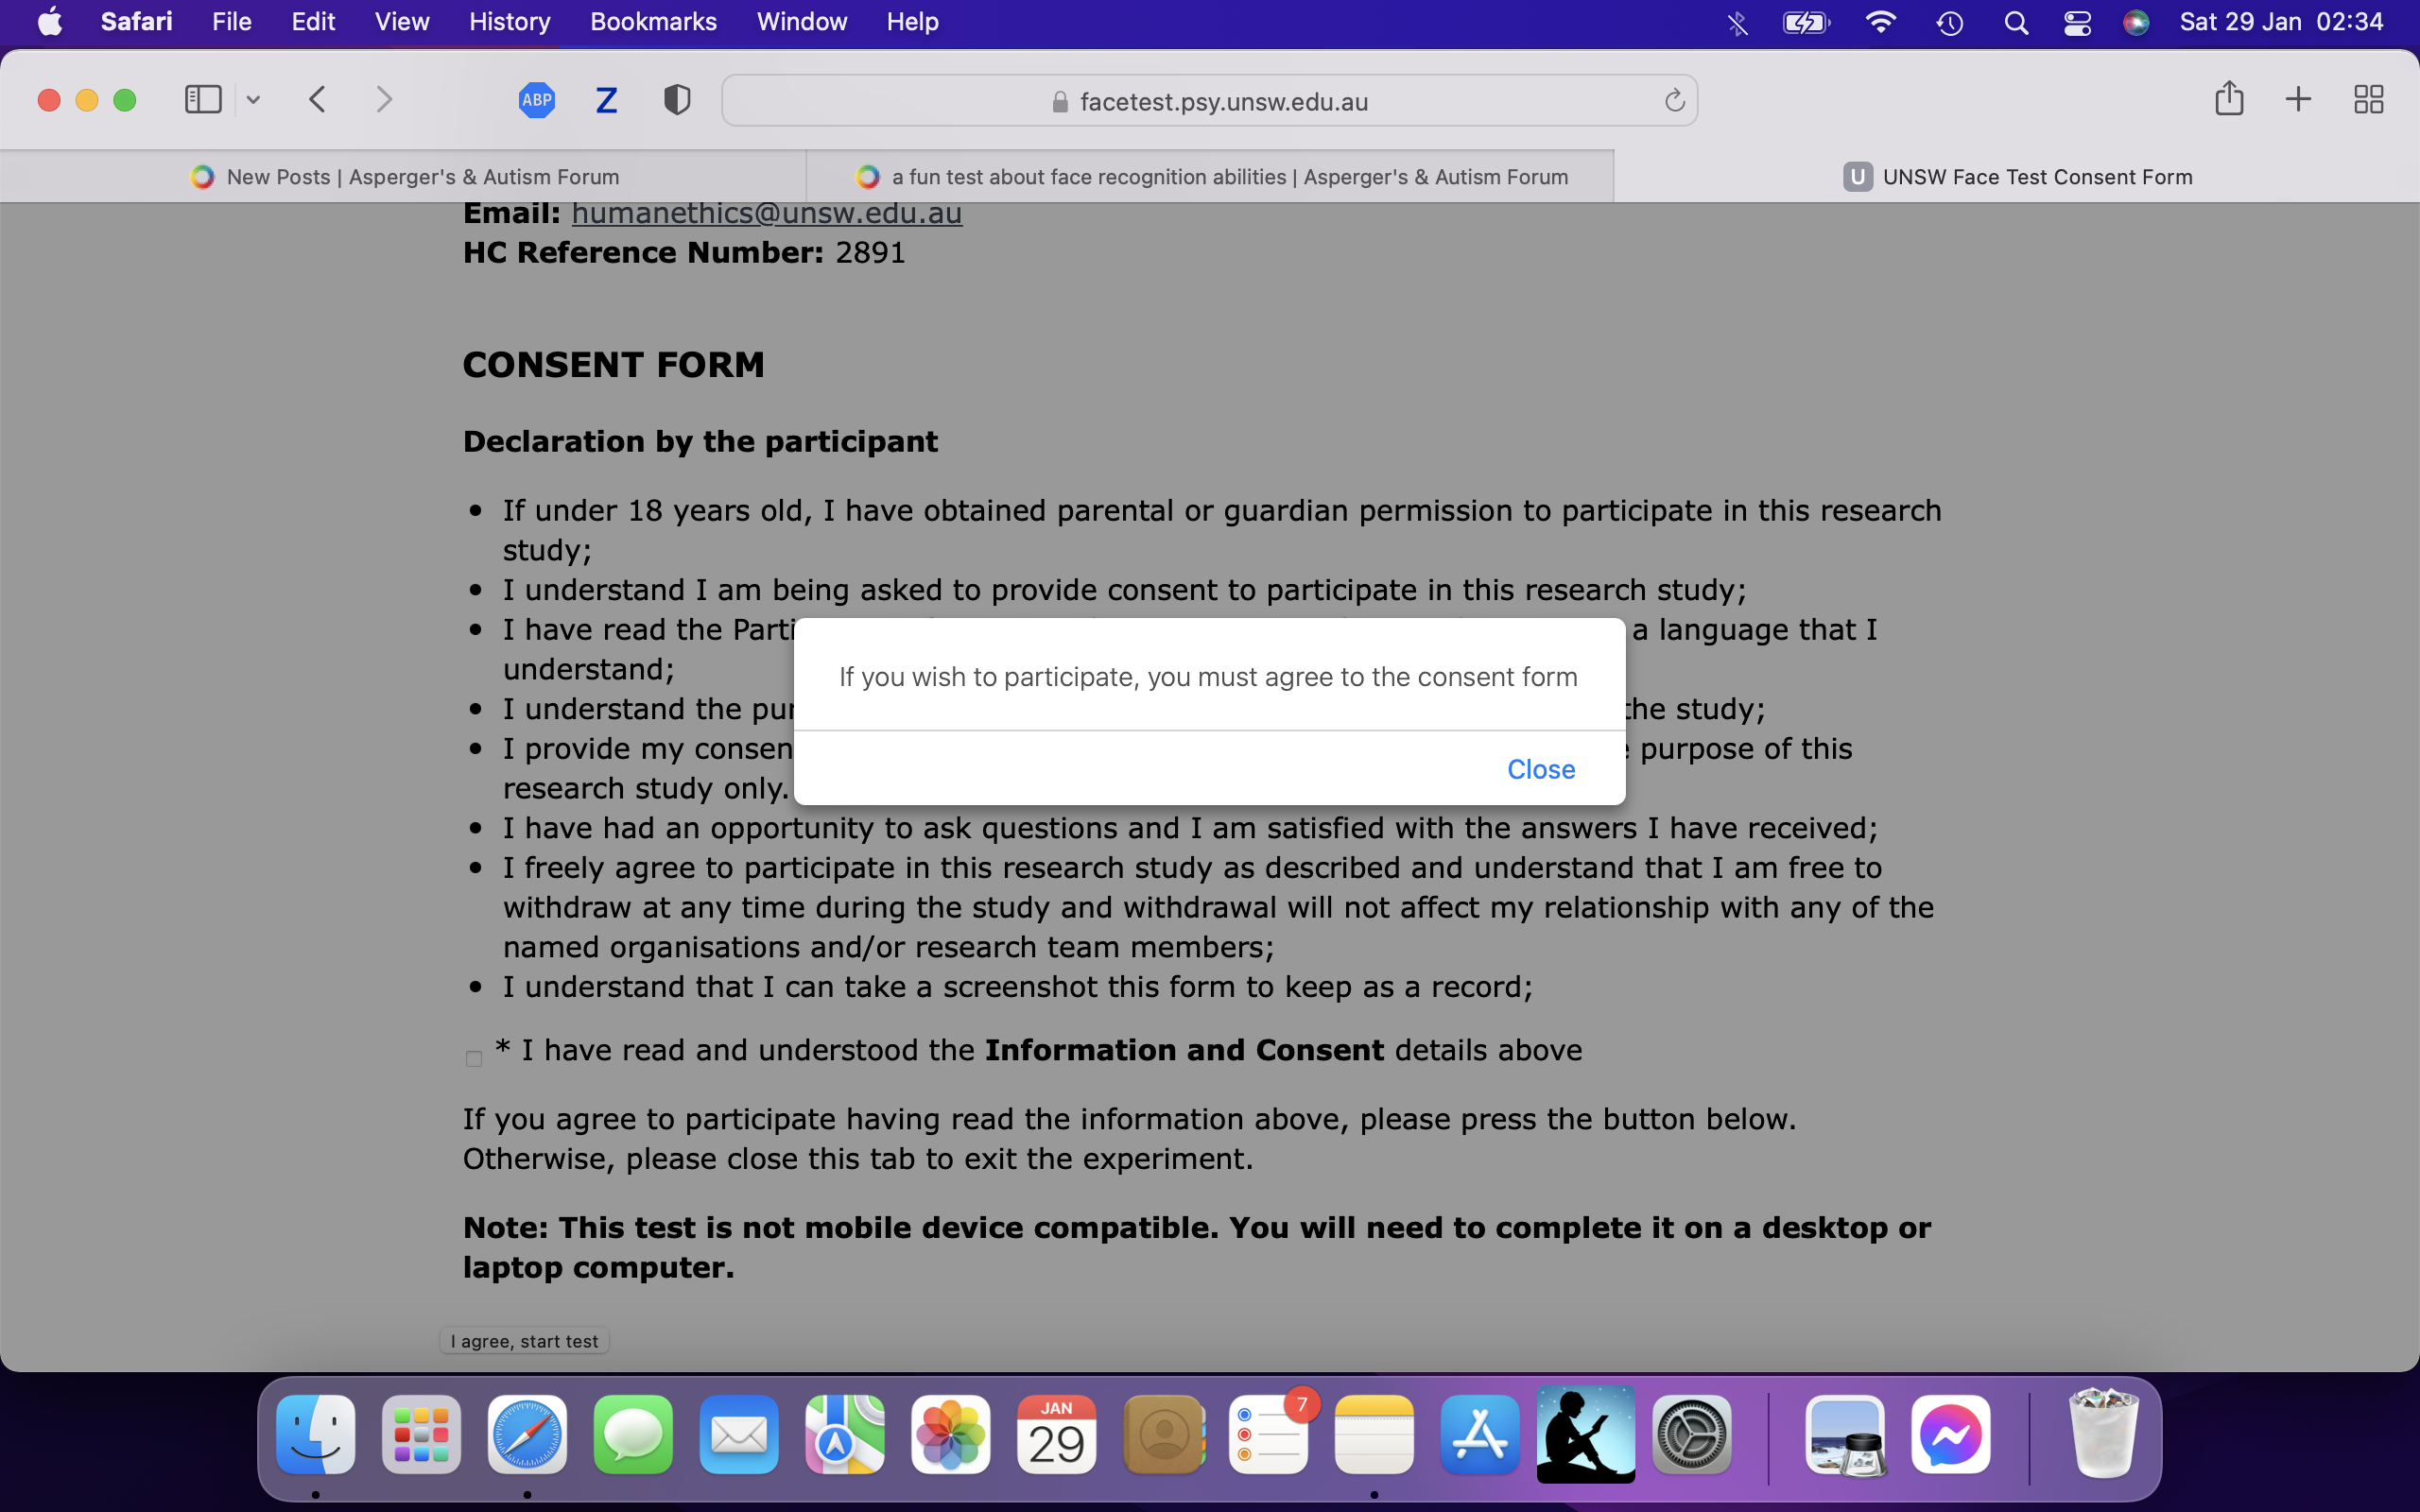Open the View menu
This screenshot has width=2420, height=1512.
coord(402,22)
